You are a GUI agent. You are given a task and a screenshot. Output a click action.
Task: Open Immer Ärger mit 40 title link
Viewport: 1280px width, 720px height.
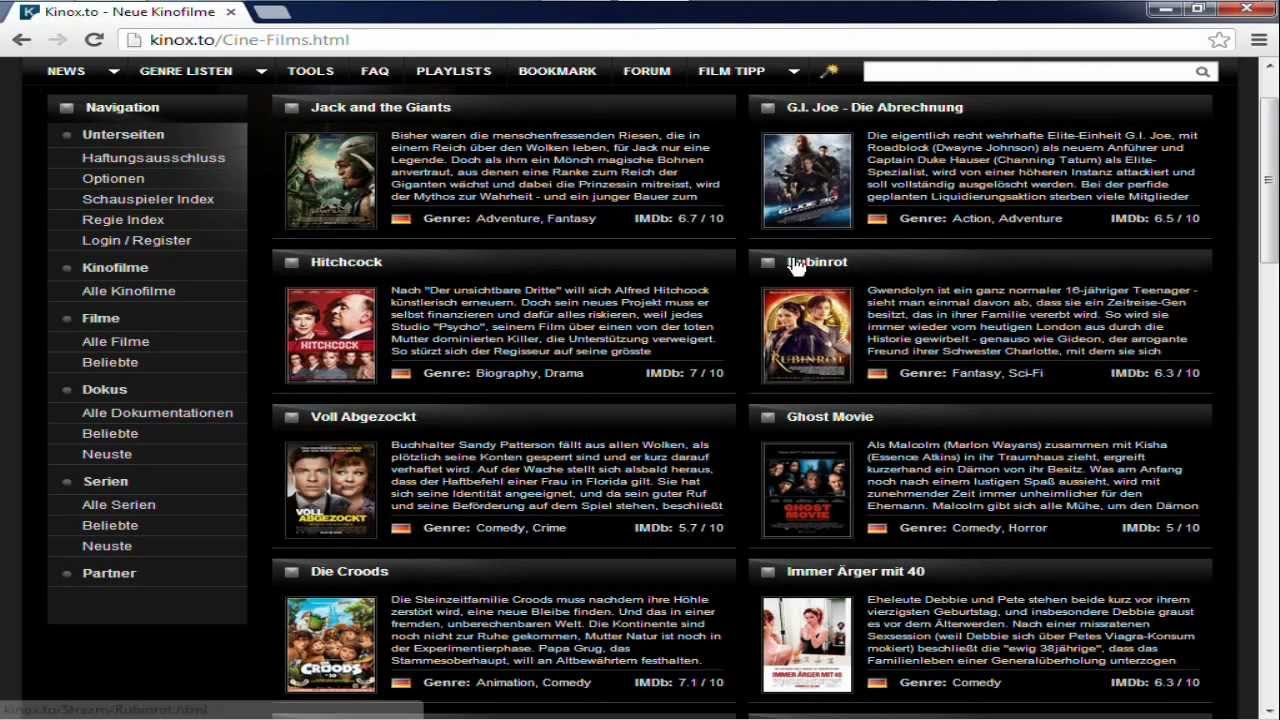pyautogui.click(x=856, y=572)
